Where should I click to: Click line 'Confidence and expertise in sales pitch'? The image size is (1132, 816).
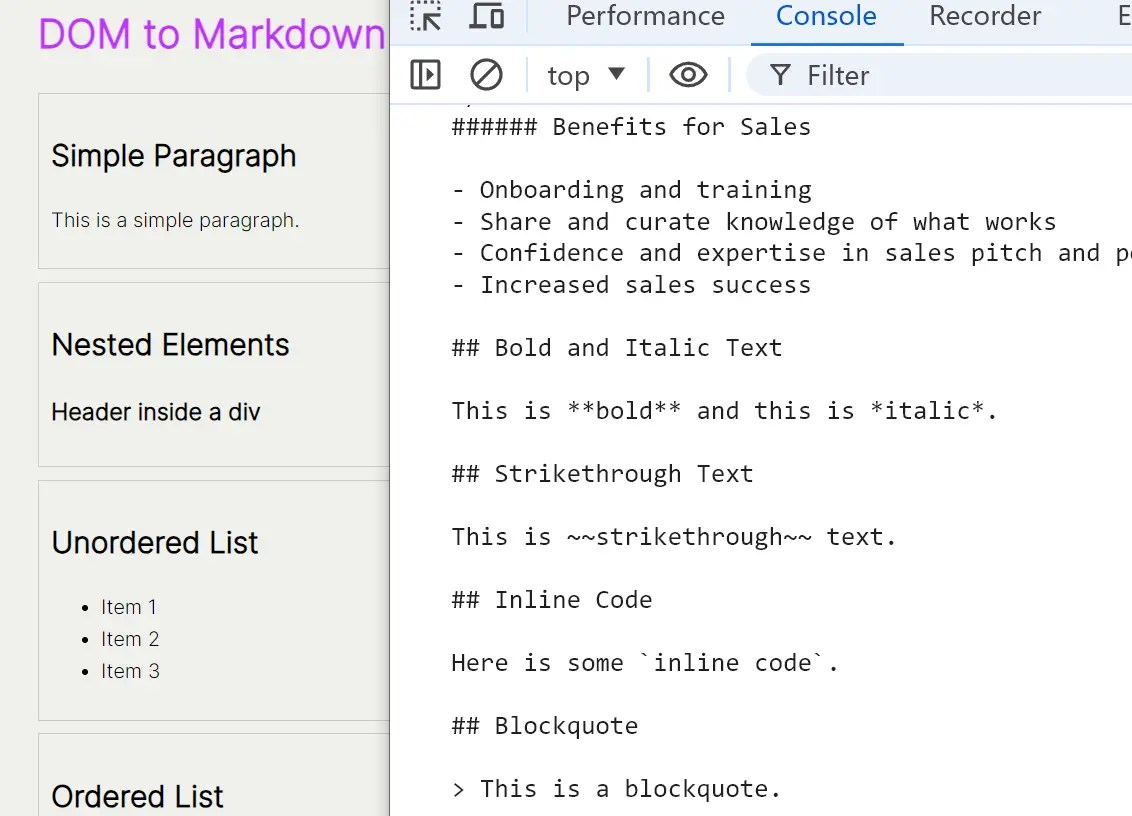point(761,253)
